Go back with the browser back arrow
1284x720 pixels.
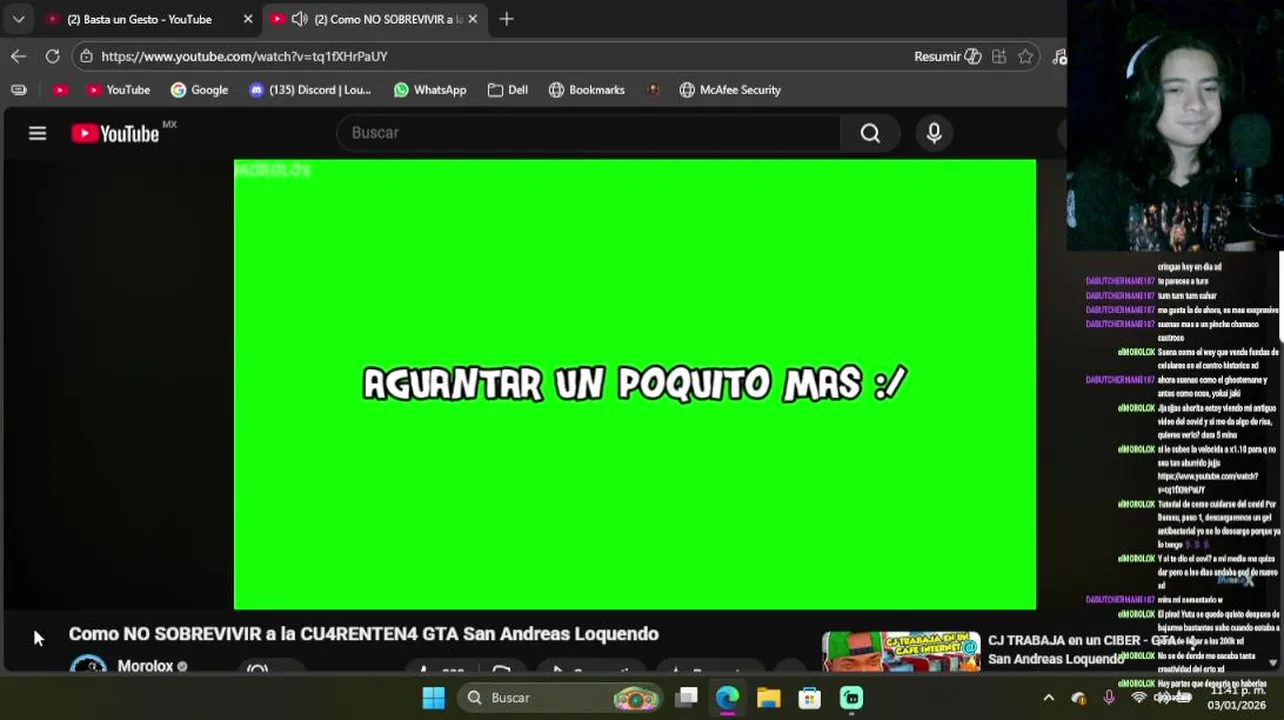click(x=18, y=56)
